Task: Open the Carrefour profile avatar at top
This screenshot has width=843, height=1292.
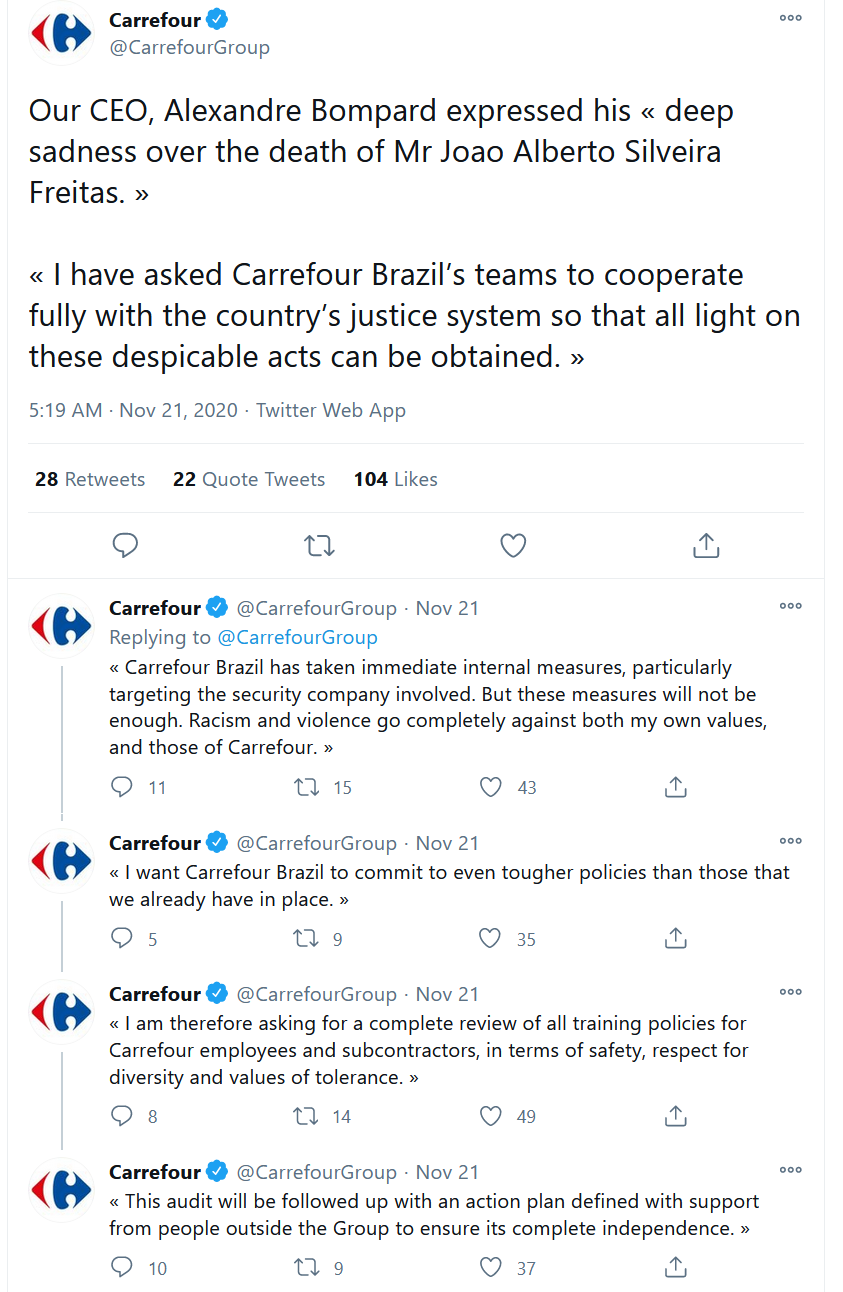Action: coord(62,34)
